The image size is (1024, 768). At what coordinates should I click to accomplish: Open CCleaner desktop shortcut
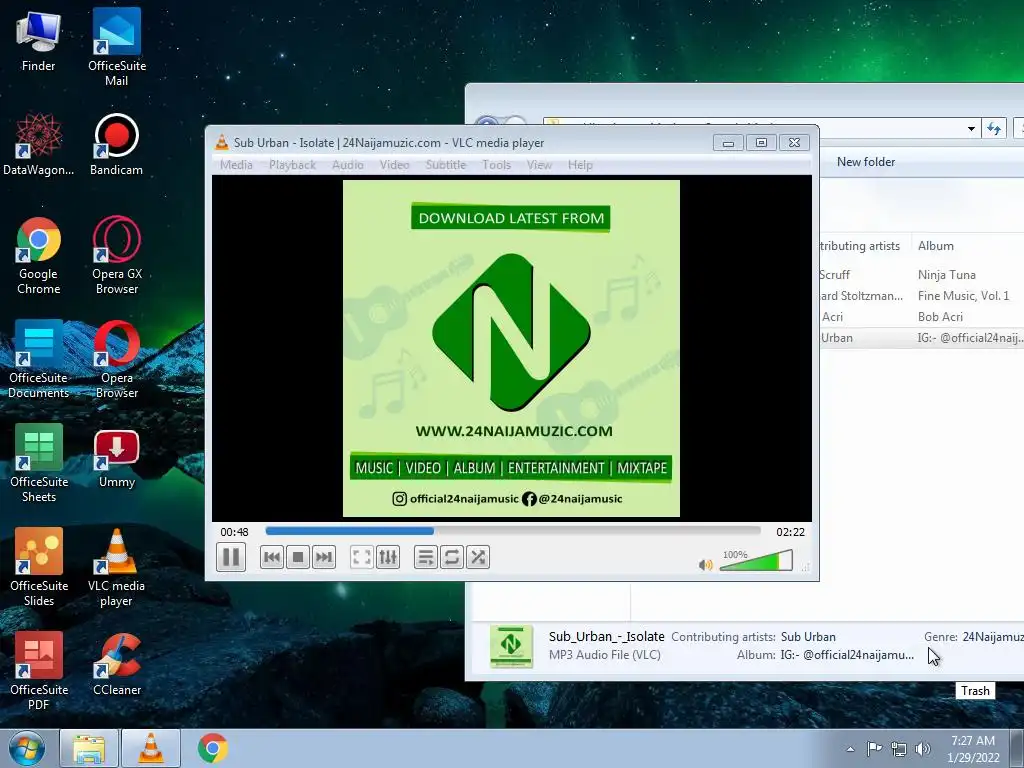click(x=117, y=664)
